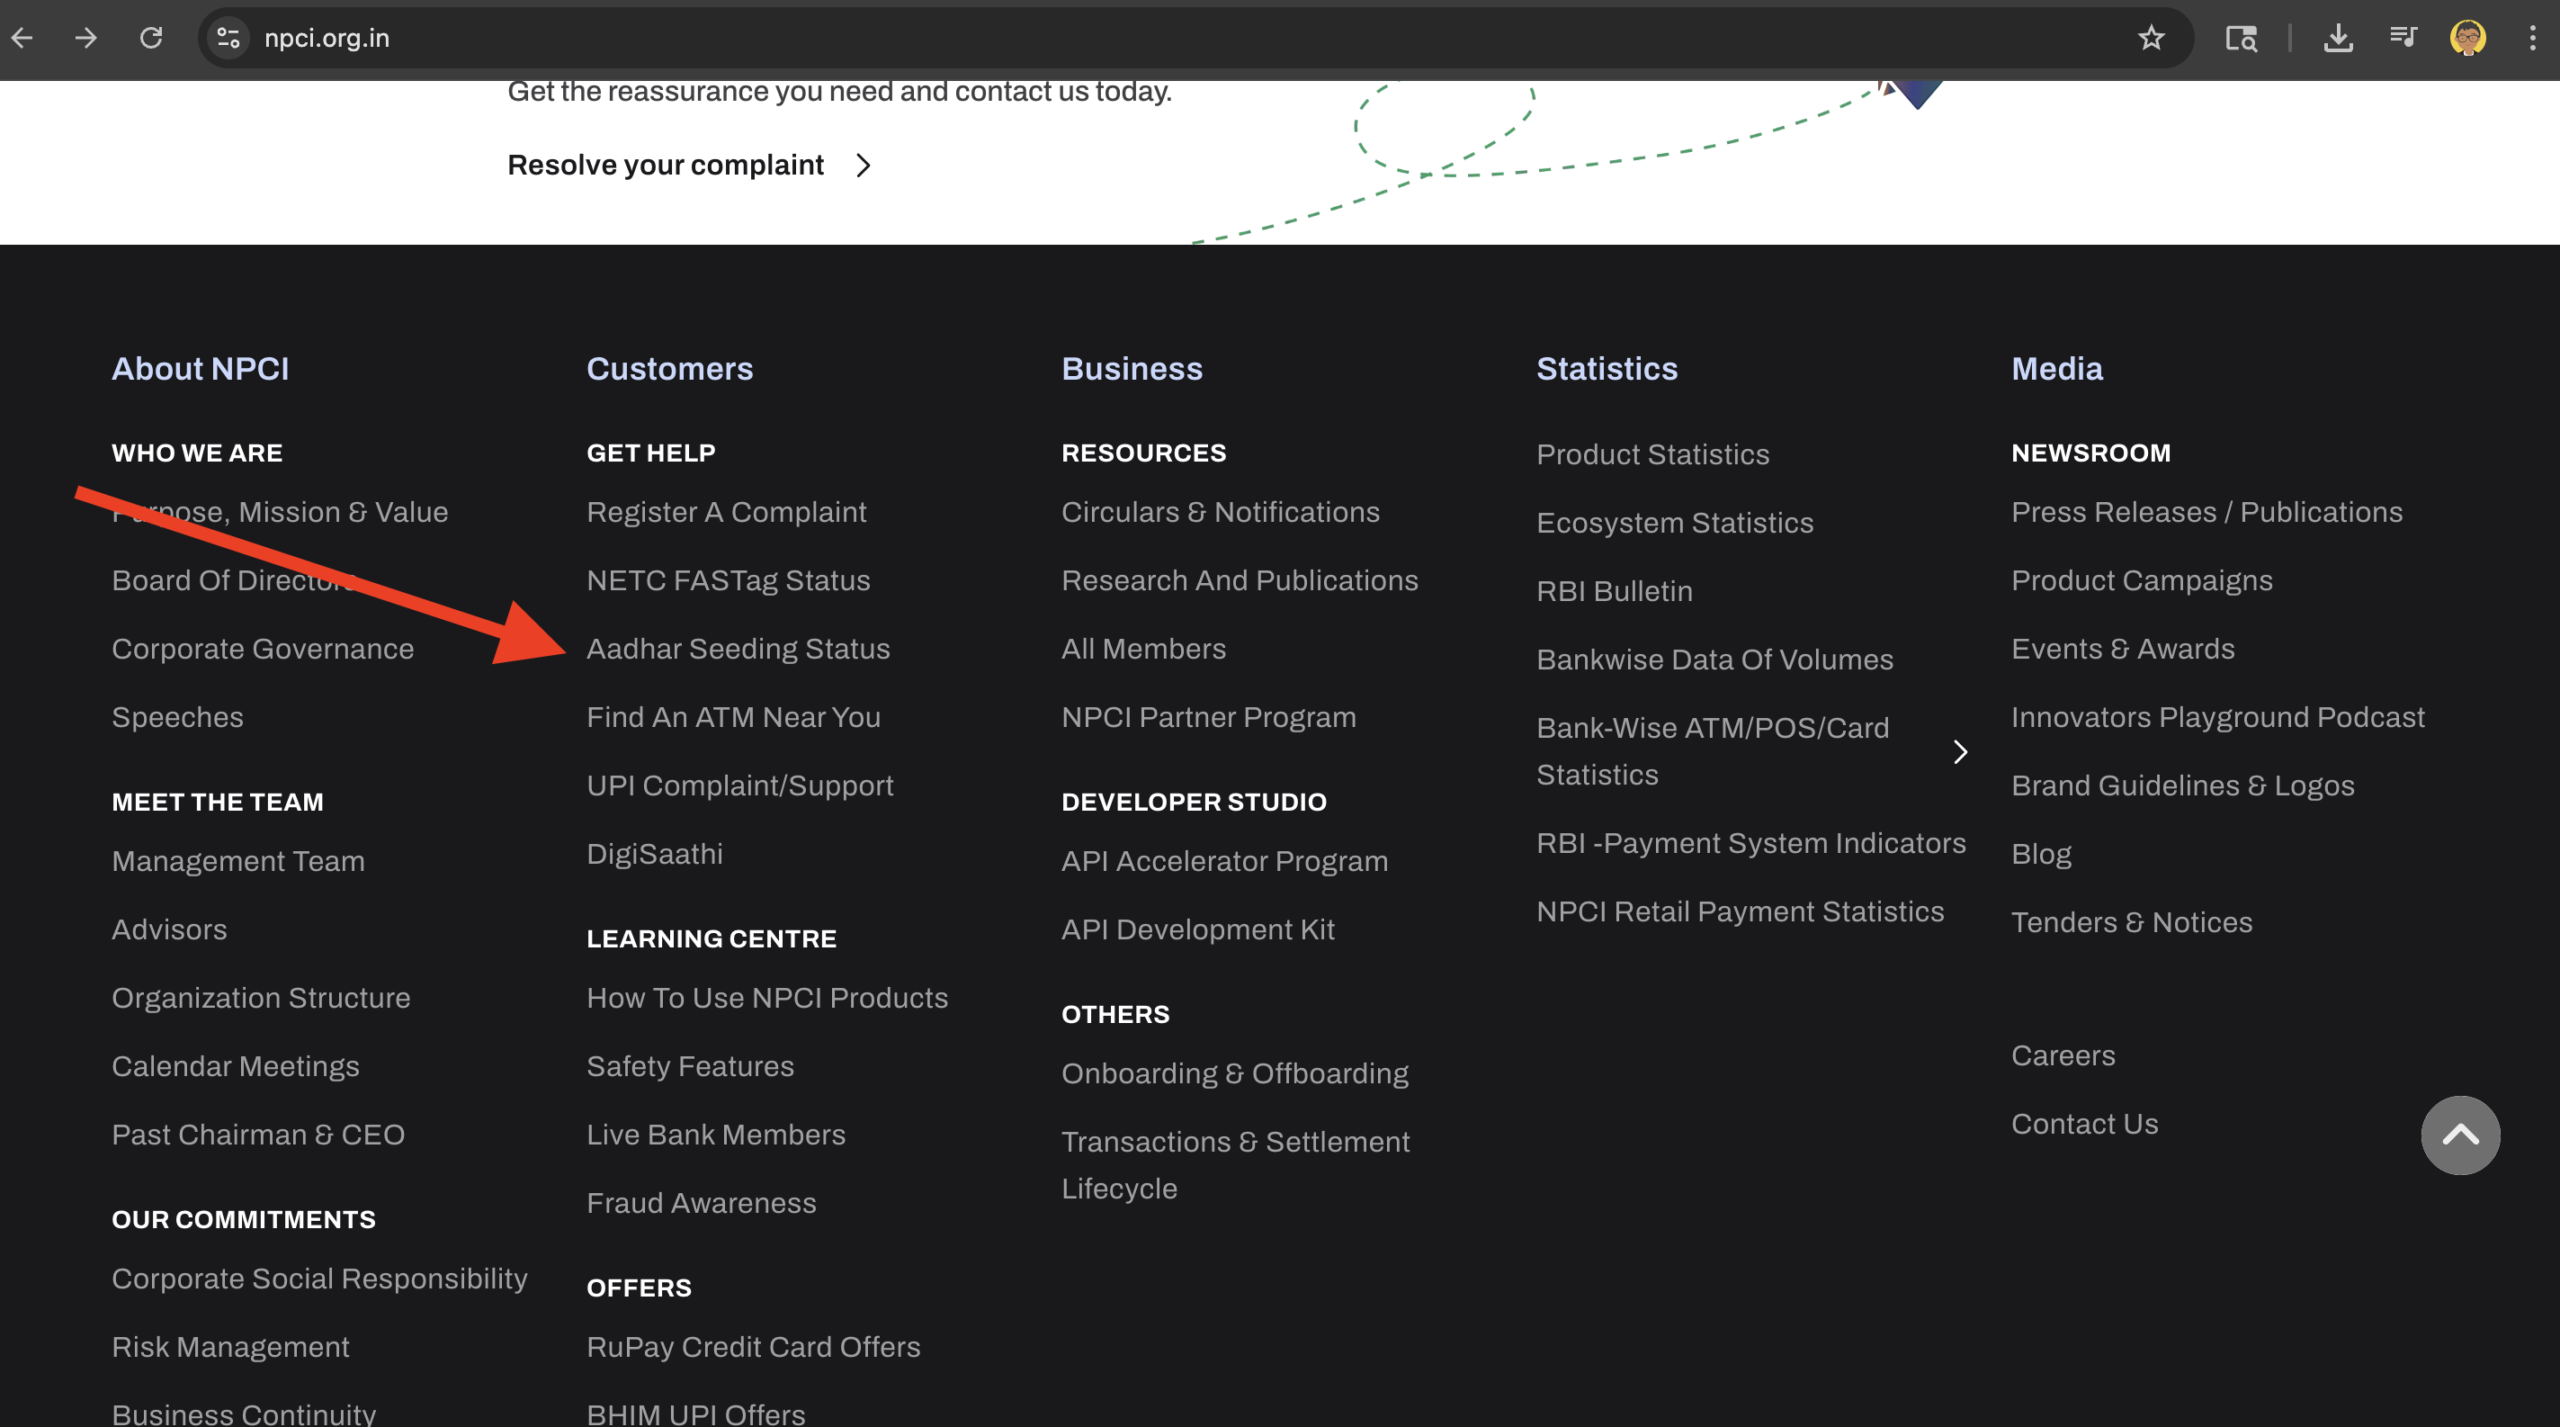Open the Statistics footer heading
The height and width of the screenshot is (1427, 2560).
pyautogui.click(x=1607, y=368)
